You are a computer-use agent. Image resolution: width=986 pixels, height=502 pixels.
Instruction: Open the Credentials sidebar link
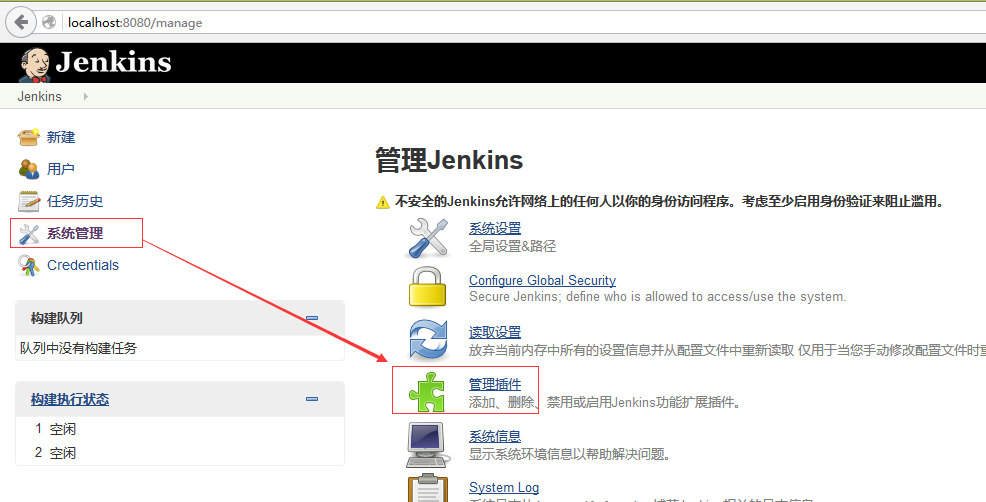click(x=83, y=265)
